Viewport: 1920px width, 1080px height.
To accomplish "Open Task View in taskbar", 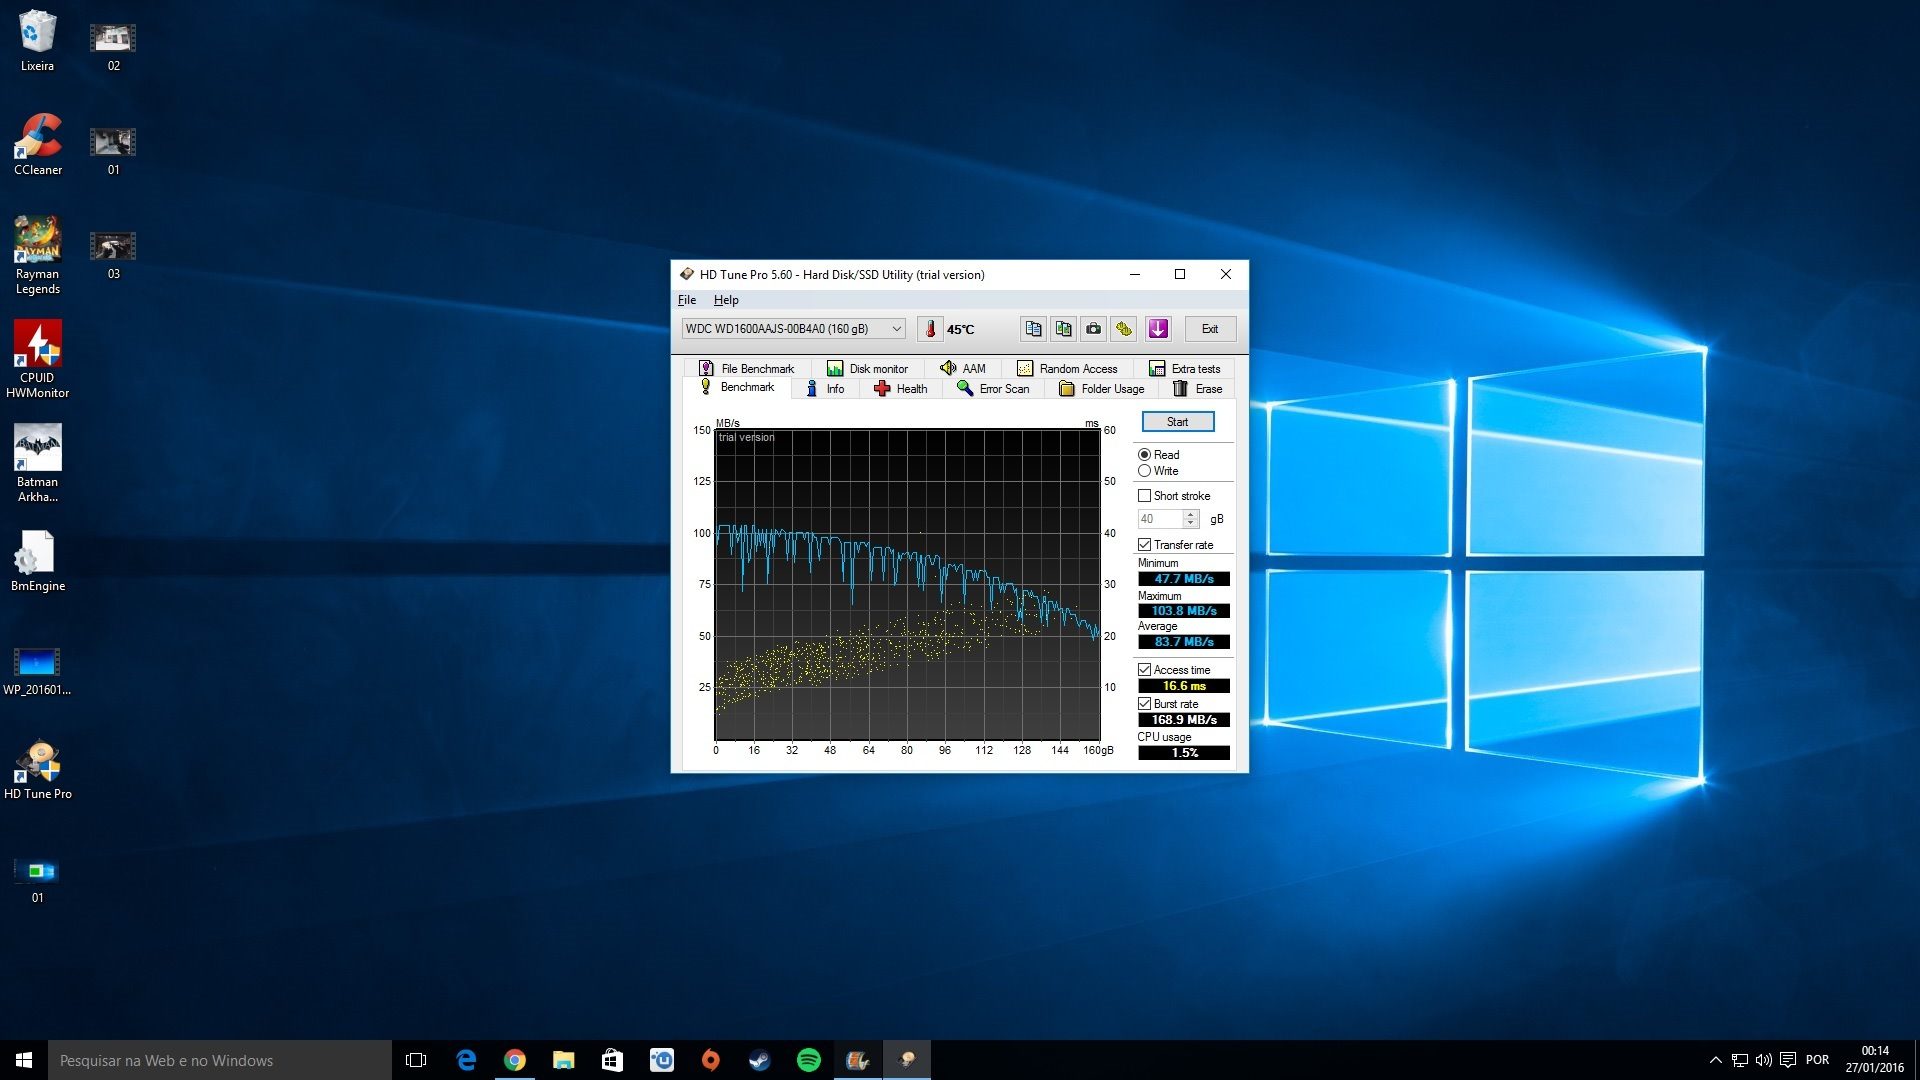I will [416, 1060].
